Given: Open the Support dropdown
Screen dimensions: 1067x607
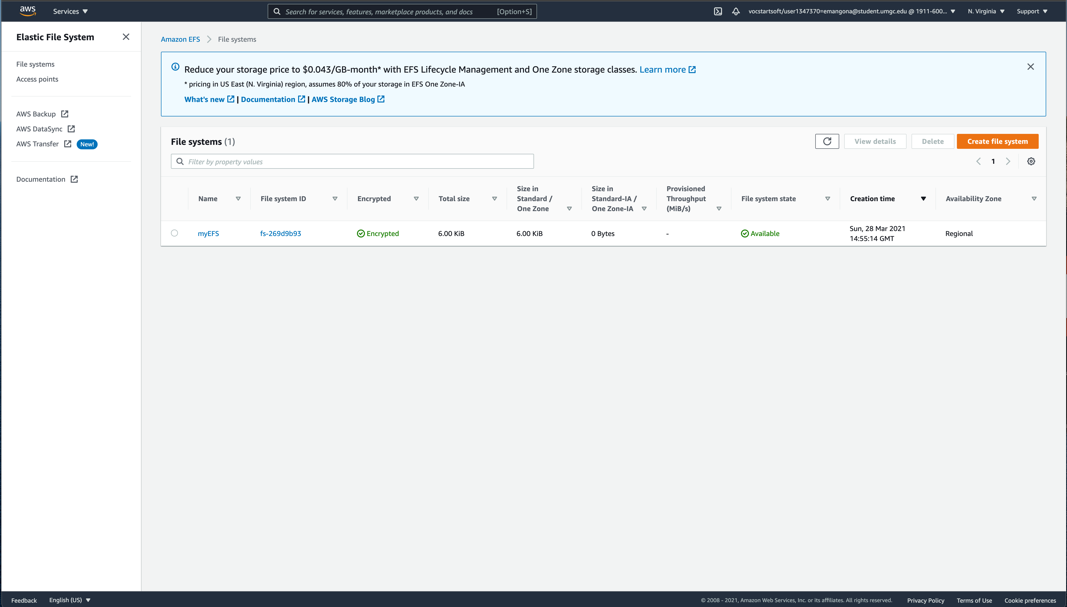Looking at the screenshot, I should pos(1032,12).
